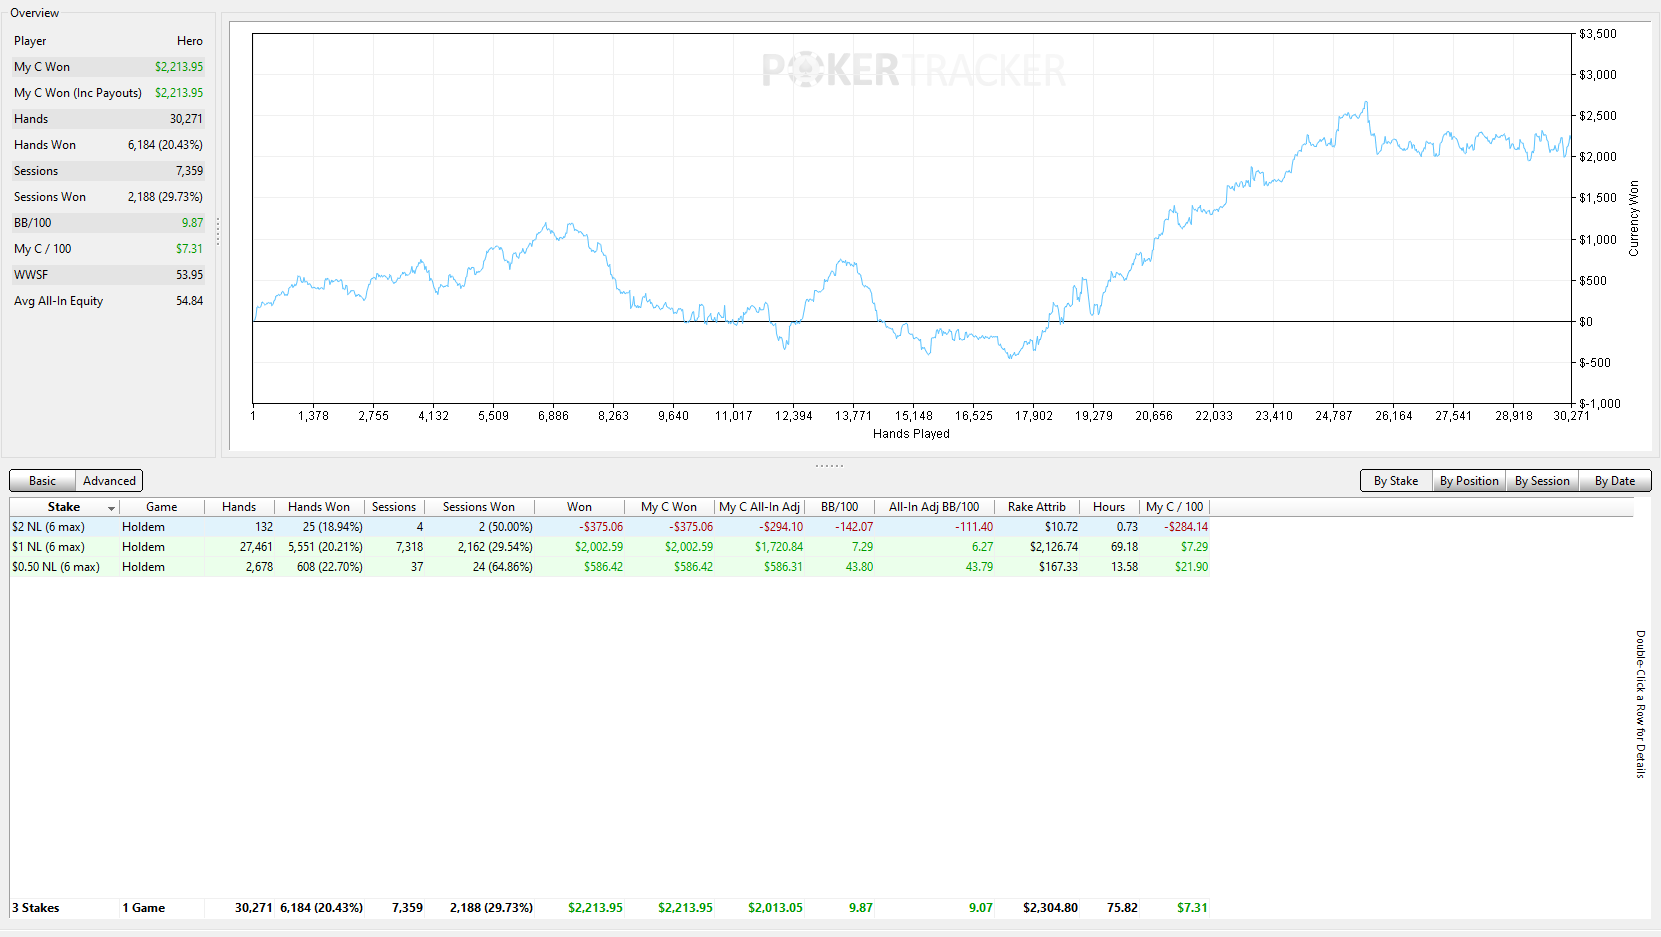Click the My C / 100 column header
The height and width of the screenshot is (937, 1661).
click(1174, 507)
